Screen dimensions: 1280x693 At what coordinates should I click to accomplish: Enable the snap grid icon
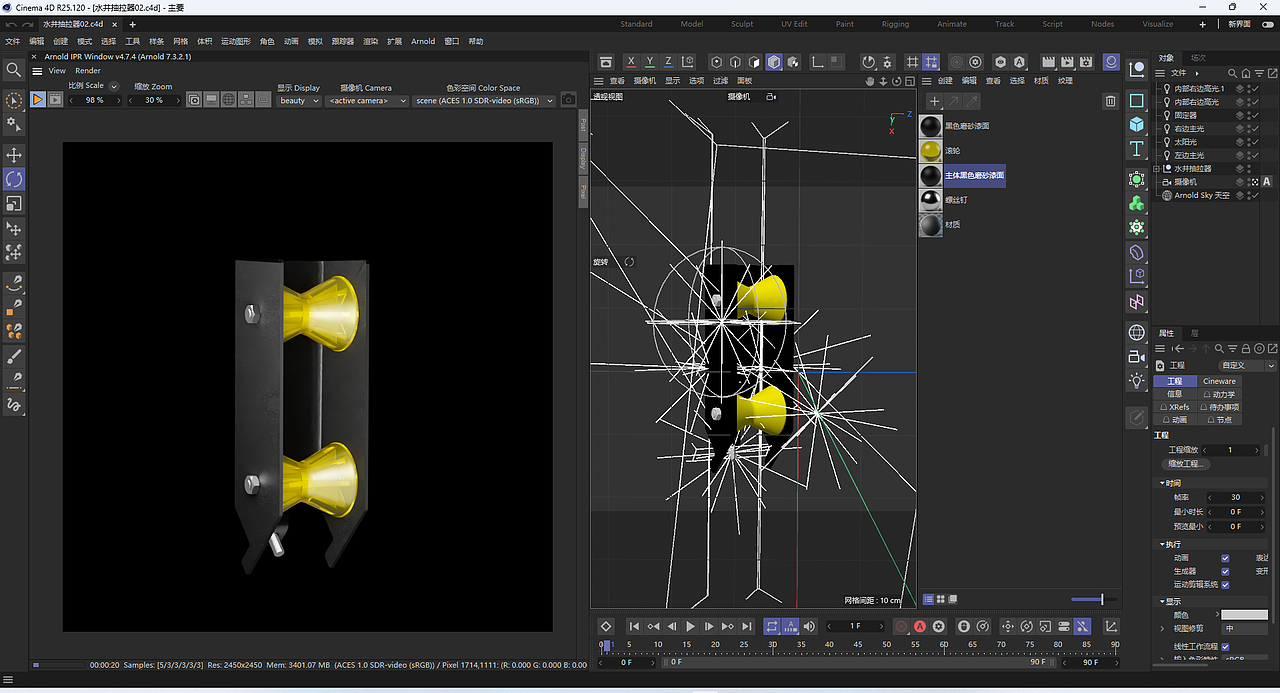click(x=912, y=62)
